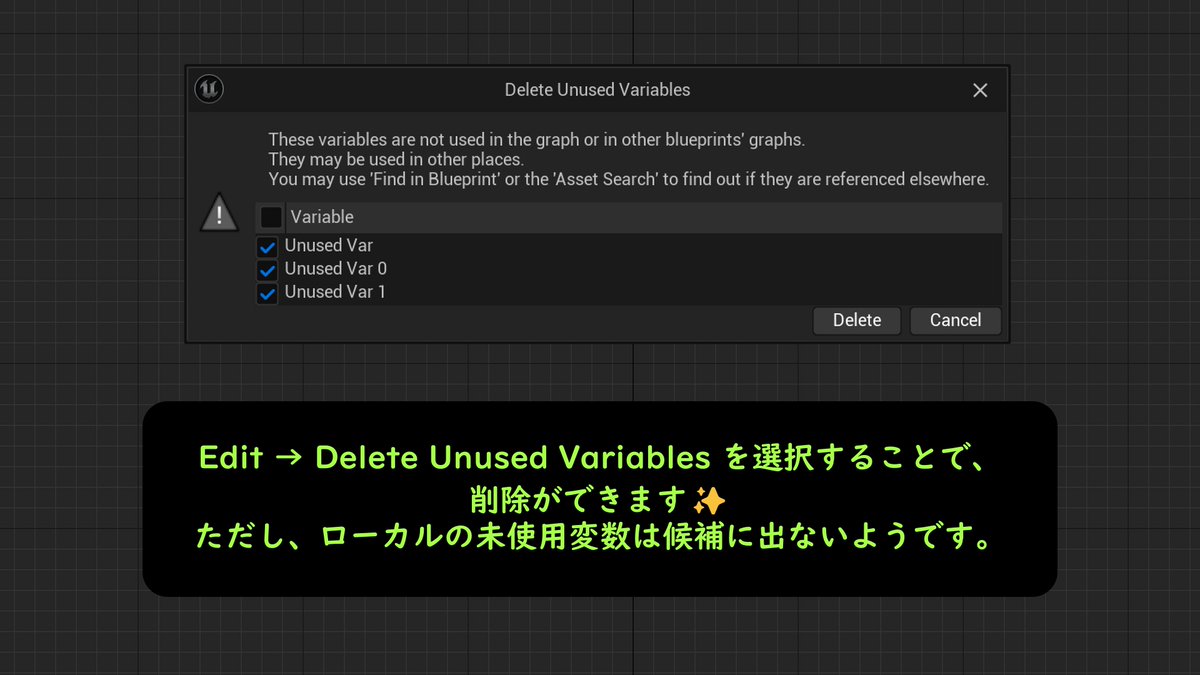The height and width of the screenshot is (675, 1200).
Task: Click the Delete Unused Variables title bar
Action: [x=597, y=89]
